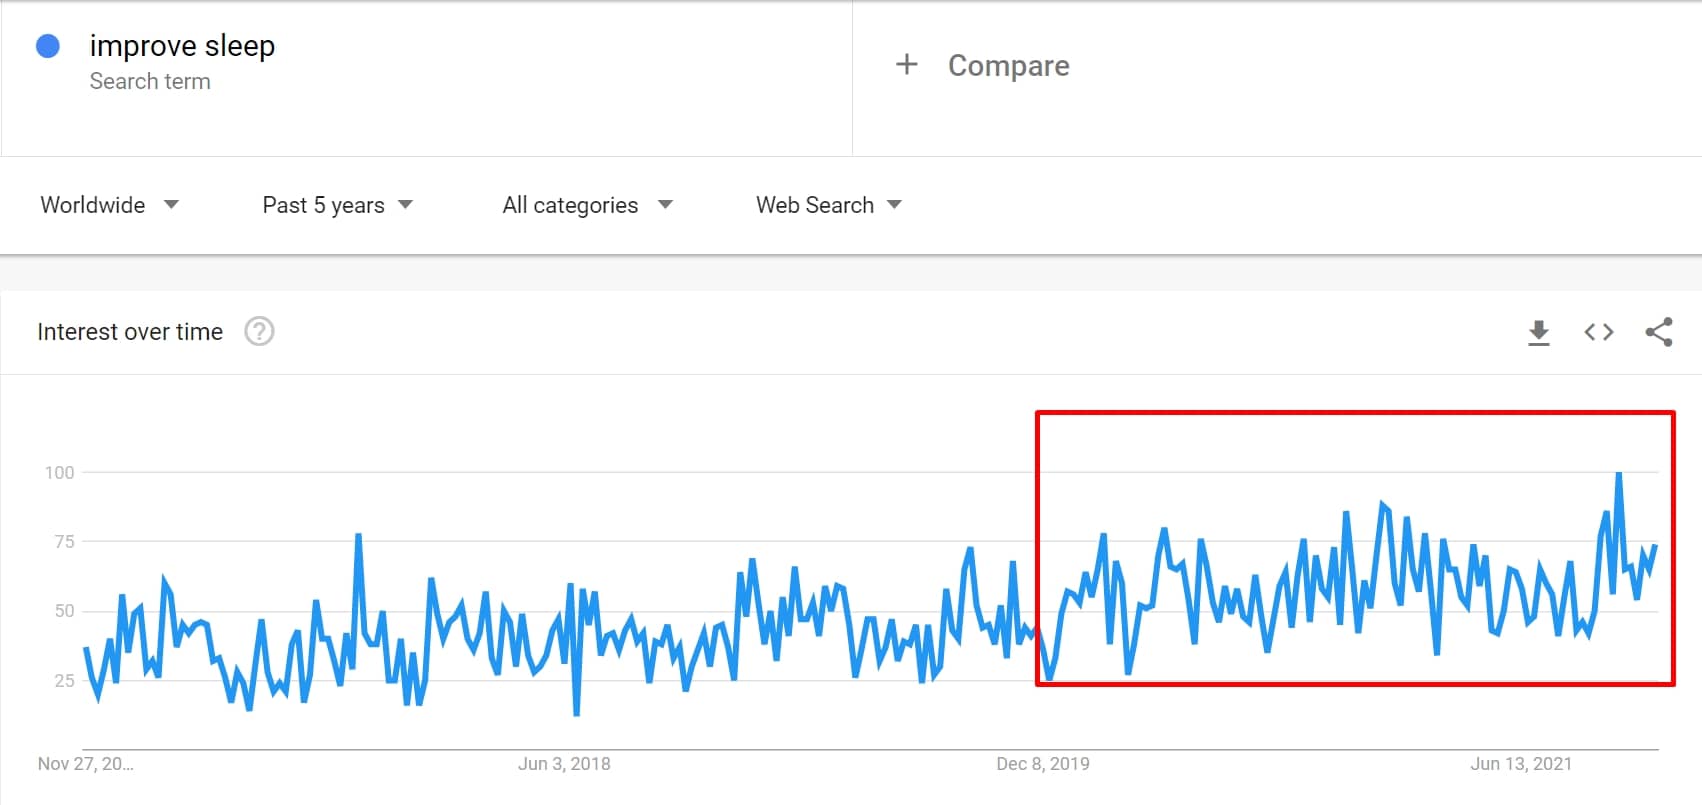1702x805 pixels.
Task: Click the Nov 27 axis date label
Action: click(85, 764)
